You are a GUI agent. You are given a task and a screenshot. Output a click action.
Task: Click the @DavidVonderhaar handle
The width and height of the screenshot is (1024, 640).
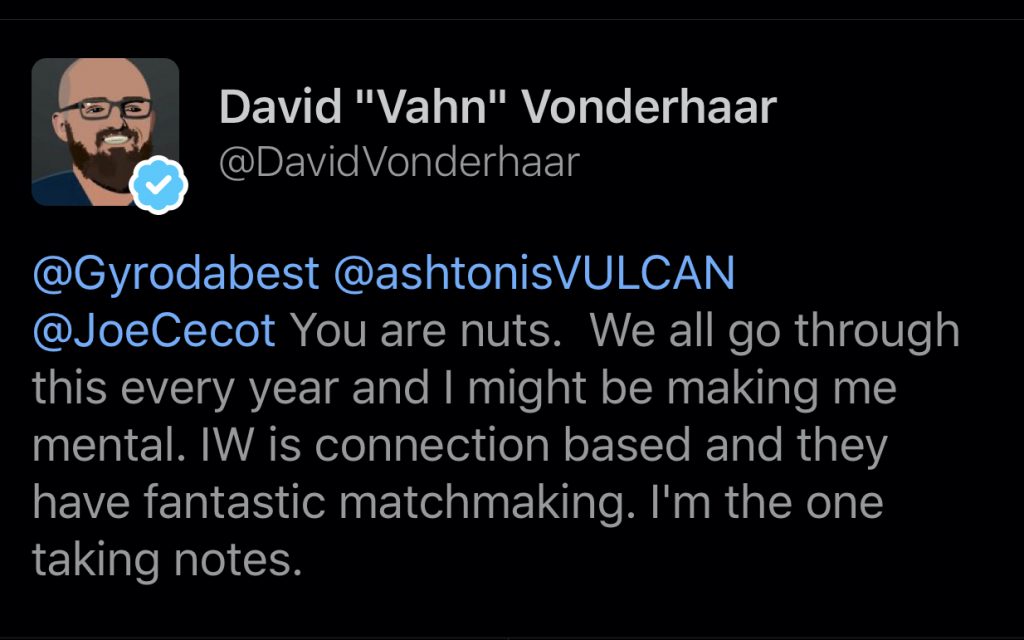pos(399,163)
